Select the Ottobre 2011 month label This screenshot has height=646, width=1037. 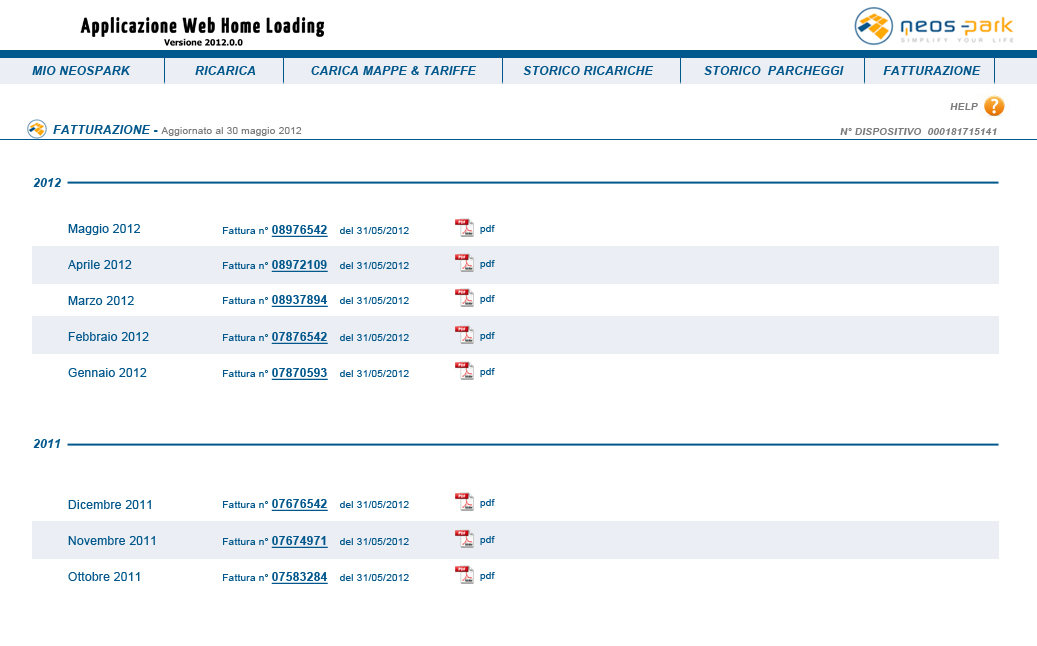(x=104, y=577)
